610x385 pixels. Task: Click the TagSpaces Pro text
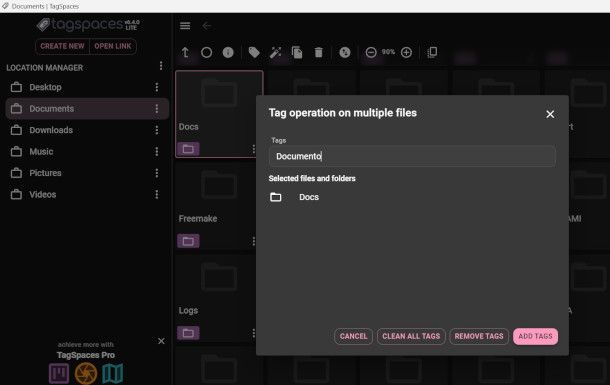pos(86,355)
